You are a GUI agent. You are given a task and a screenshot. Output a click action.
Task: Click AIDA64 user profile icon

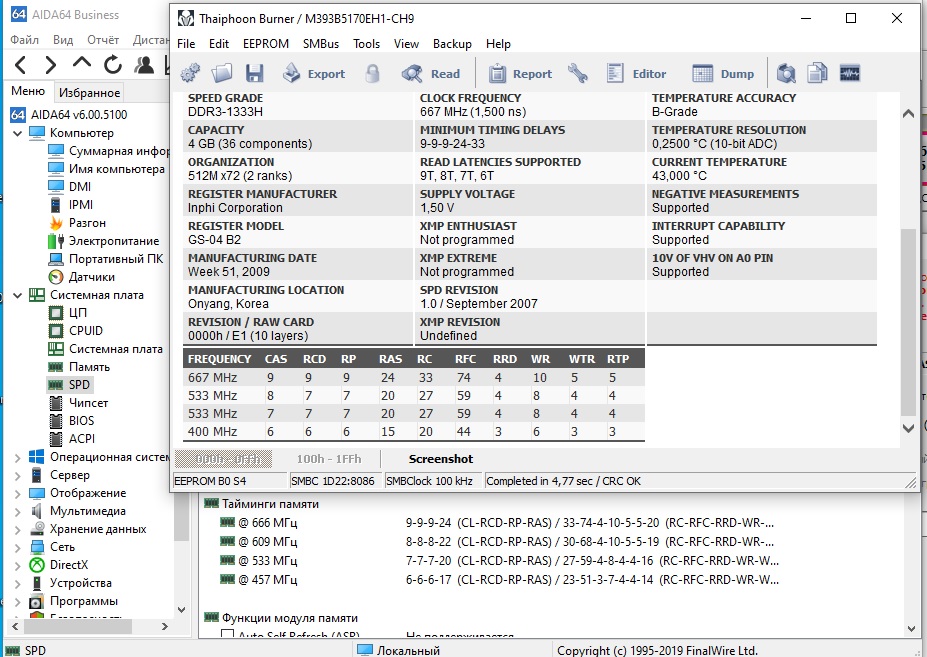point(144,64)
